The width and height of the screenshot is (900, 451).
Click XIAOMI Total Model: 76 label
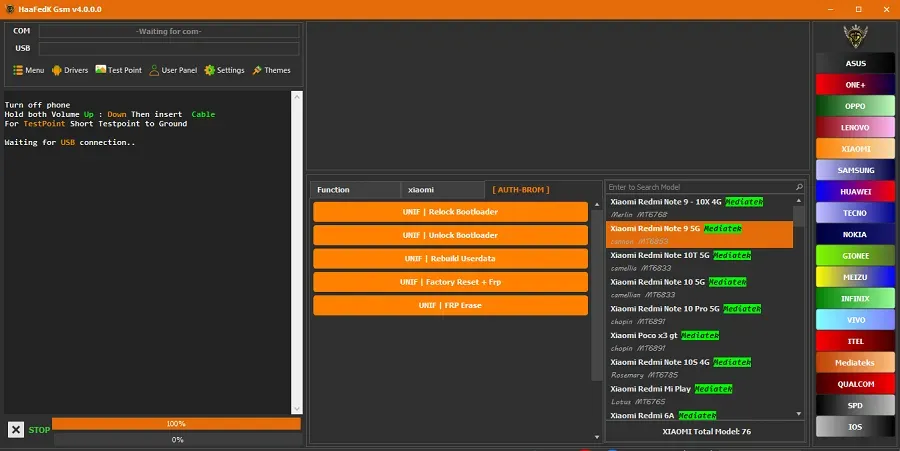tap(706, 431)
